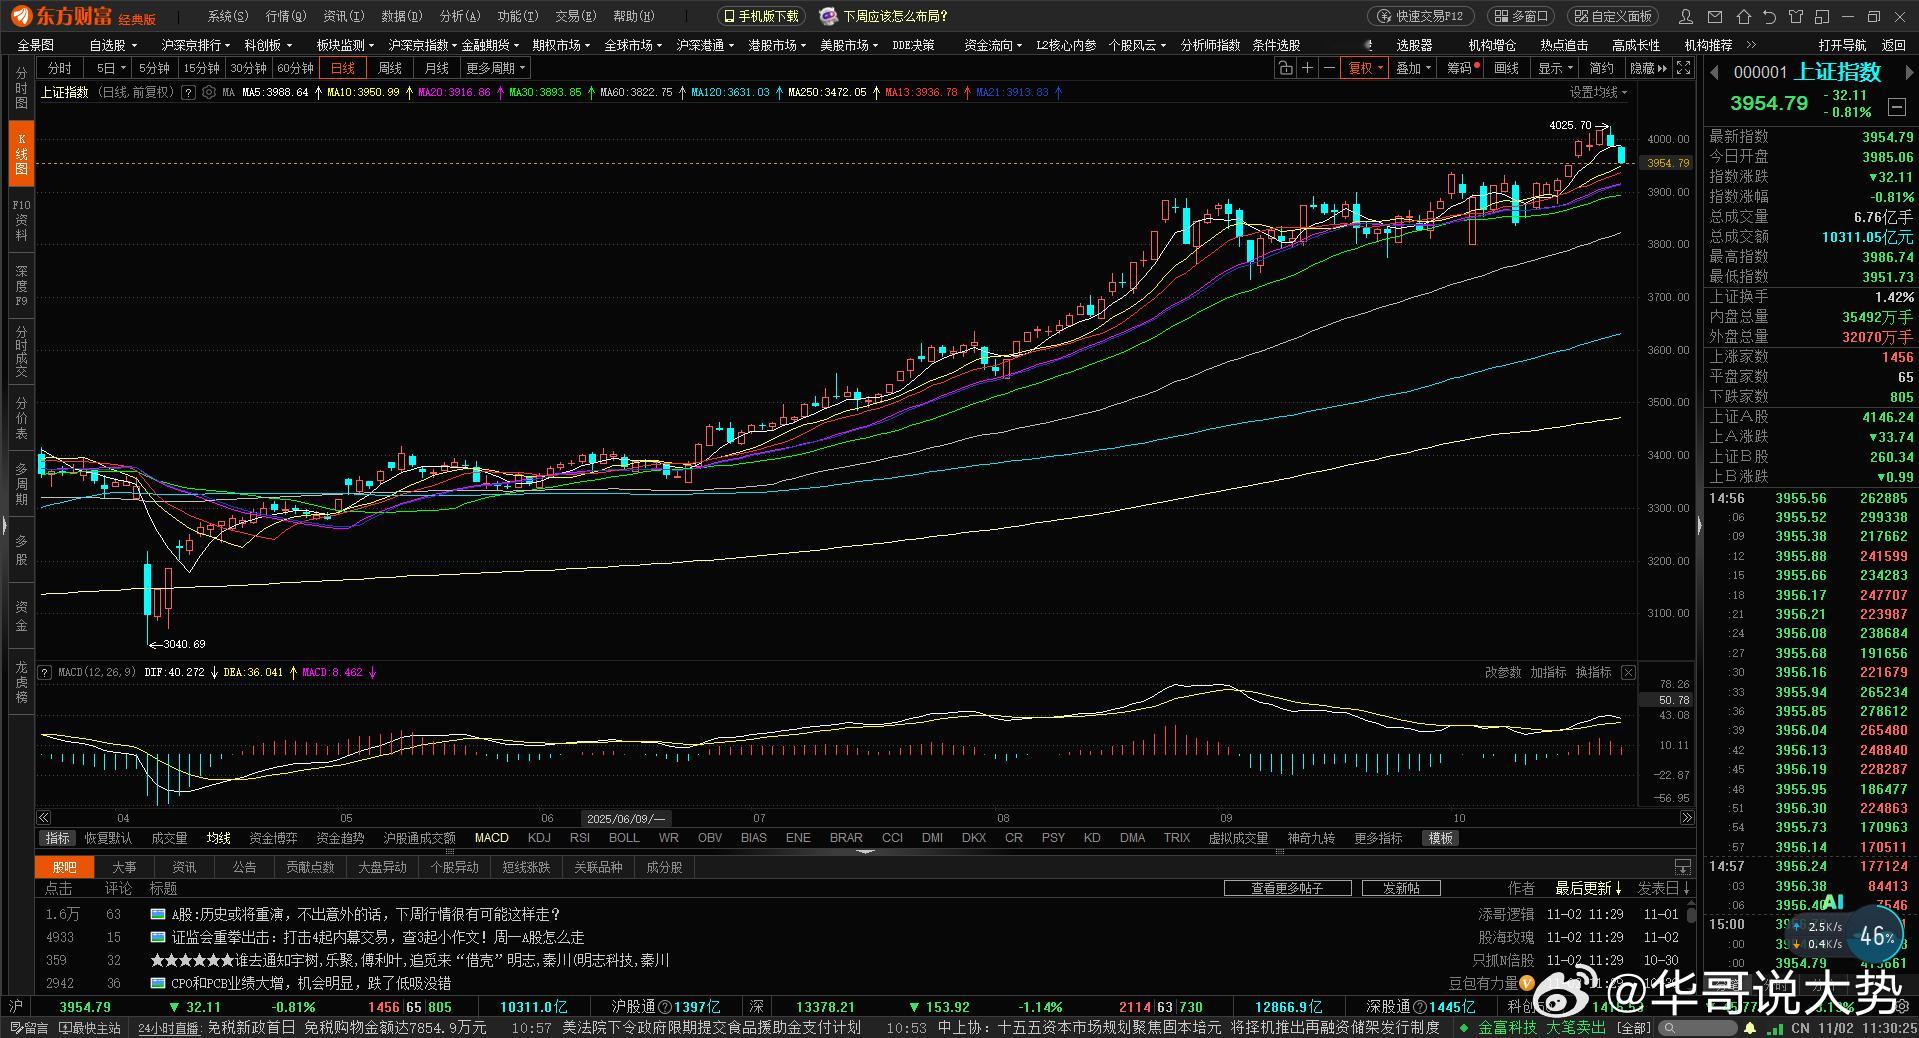Viewport: 1919px width, 1038px height.
Task: Zoom in chart with plus icon
Action: [1307, 68]
